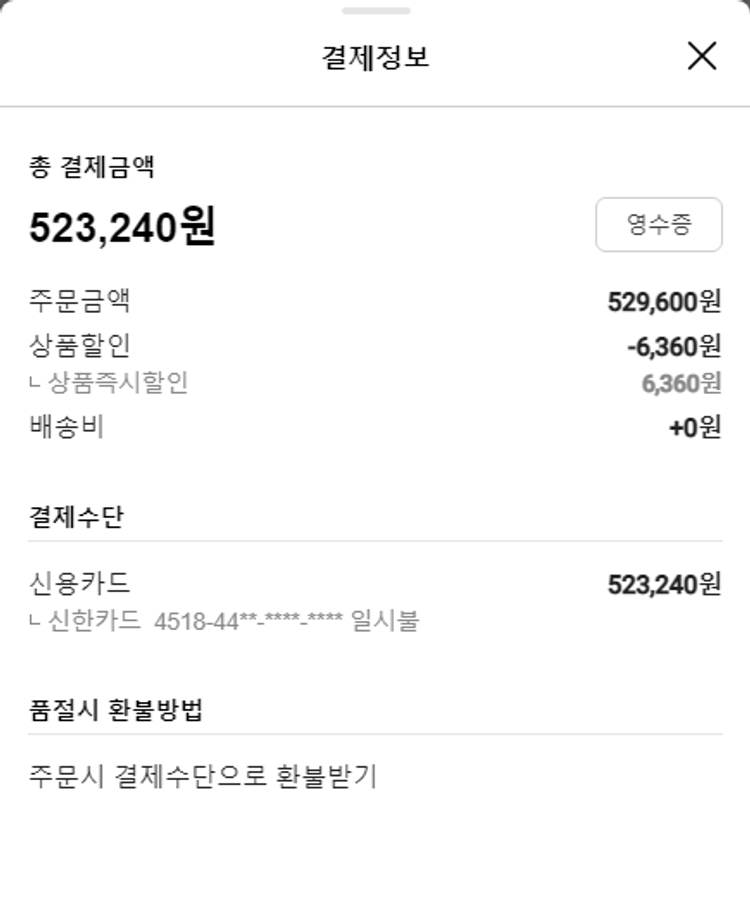This screenshot has height=897, width=750.
Task: Select the -6,360원 discount value
Action: pyautogui.click(x=673, y=346)
